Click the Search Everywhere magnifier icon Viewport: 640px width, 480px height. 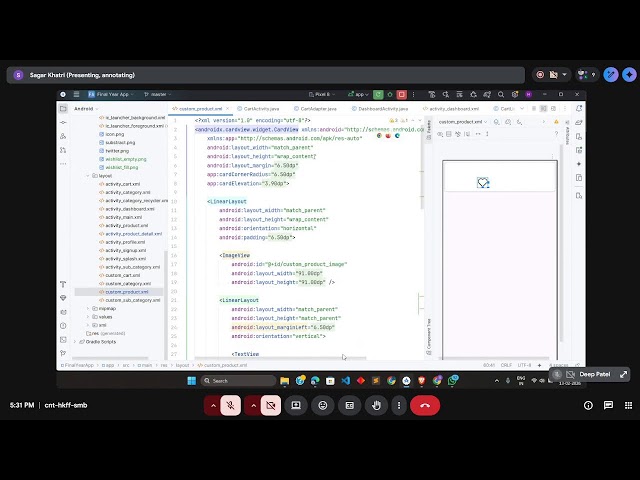coord(501,94)
